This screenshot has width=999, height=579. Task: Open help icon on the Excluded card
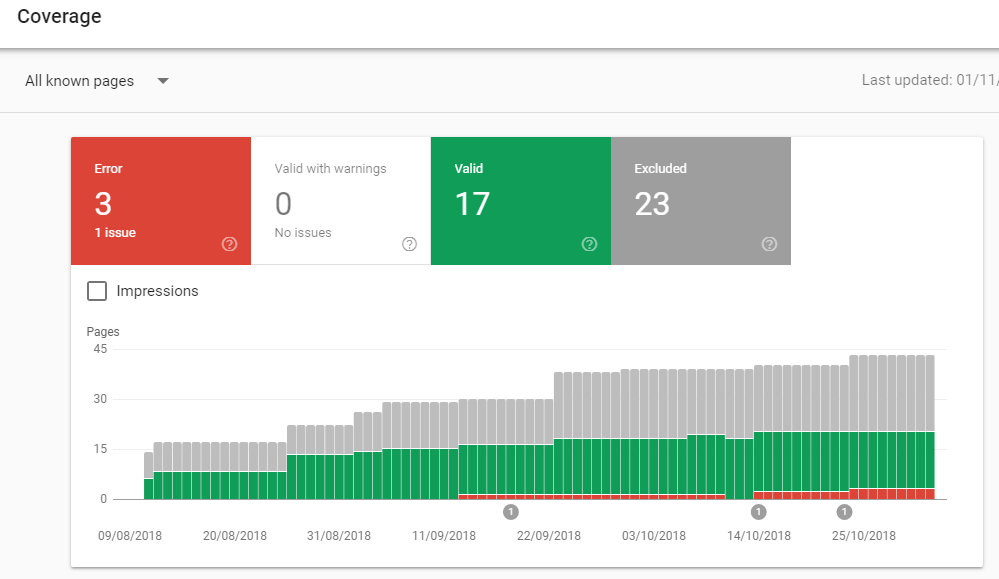(770, 244)
